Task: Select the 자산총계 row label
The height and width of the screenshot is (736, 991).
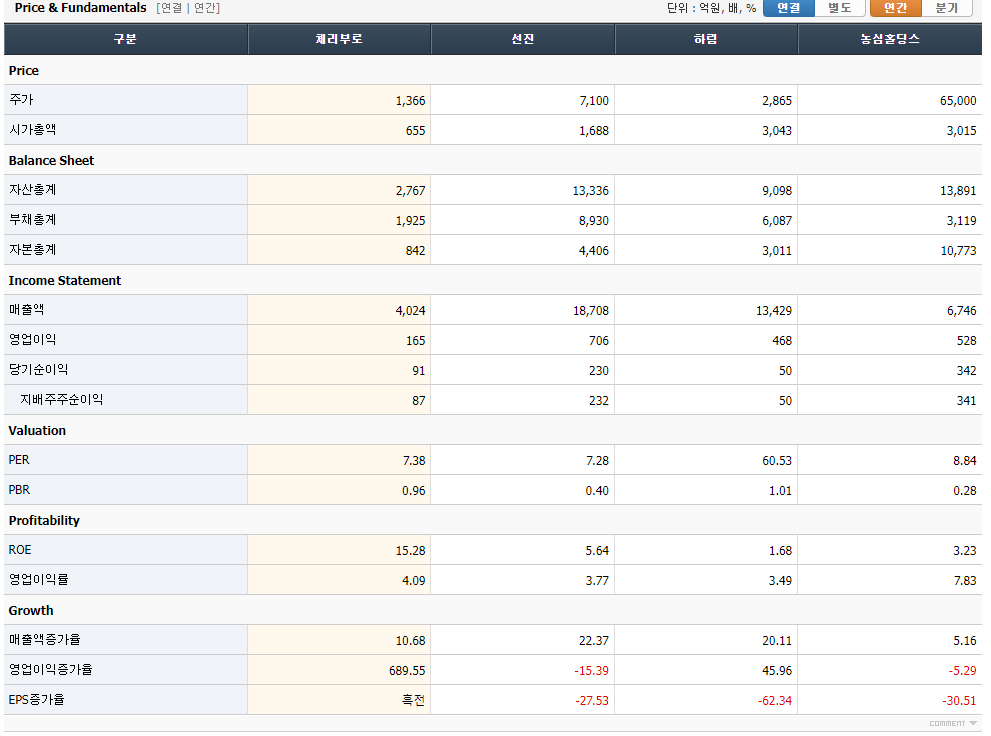Action: click(33, 190)
